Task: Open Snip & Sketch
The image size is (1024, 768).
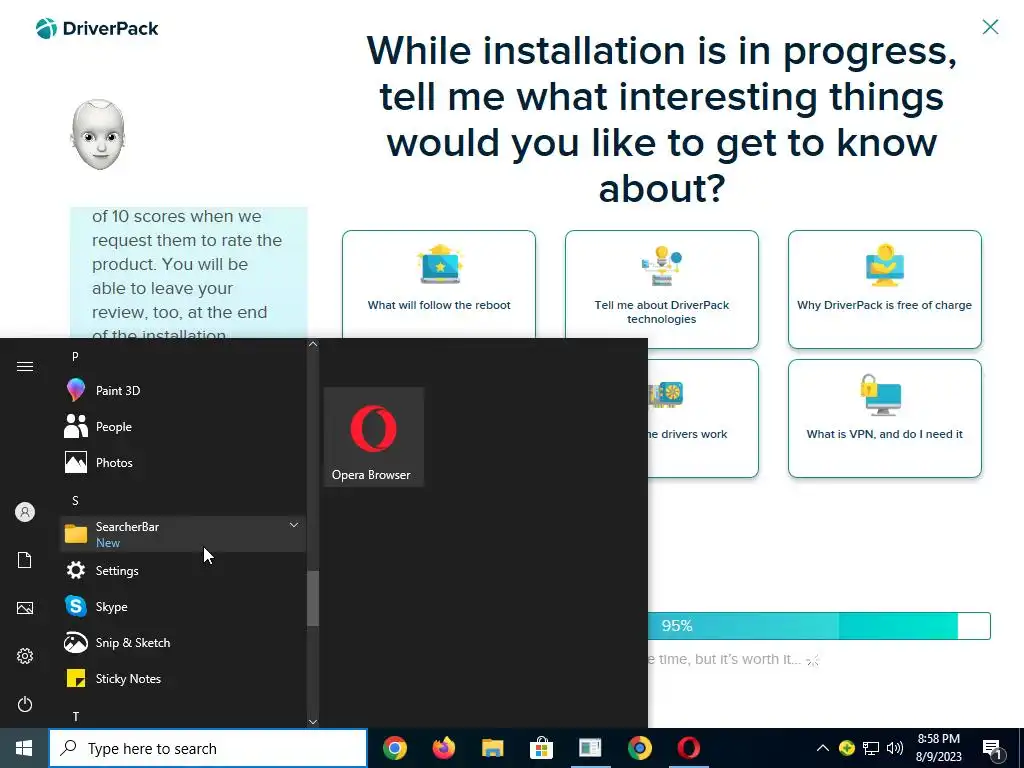Action: pos(183,643)
